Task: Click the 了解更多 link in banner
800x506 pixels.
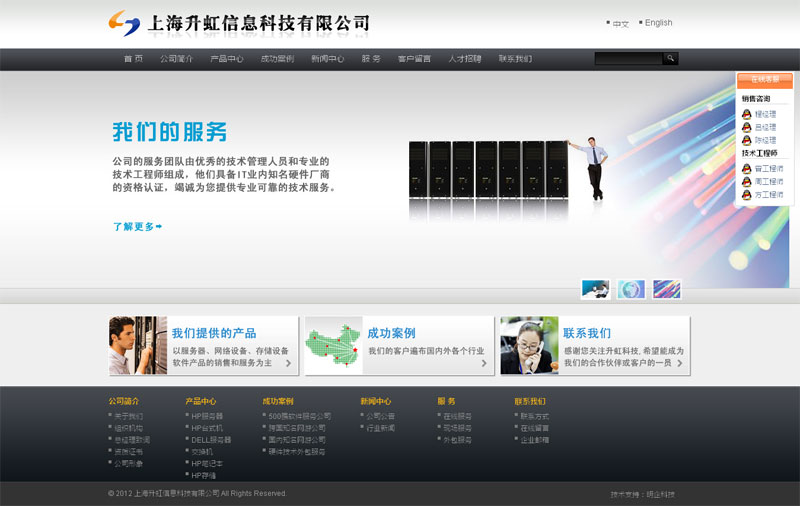Action: coord(137,226)
